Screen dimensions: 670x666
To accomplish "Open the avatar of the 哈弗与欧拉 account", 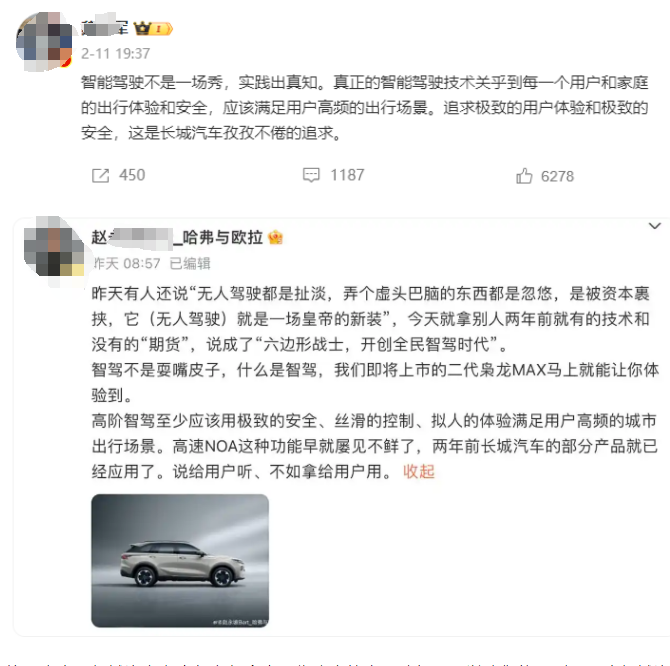I will (x=54, y=251).
